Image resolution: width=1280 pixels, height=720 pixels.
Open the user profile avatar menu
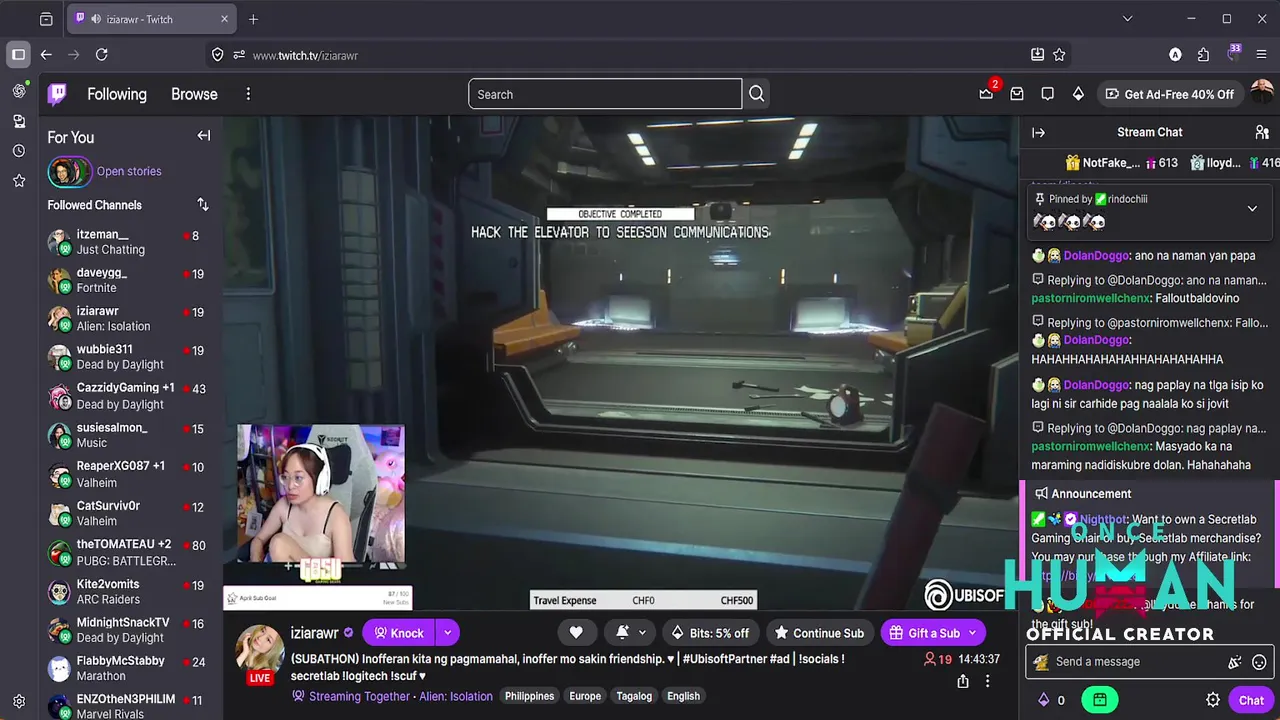(1262, 94)
